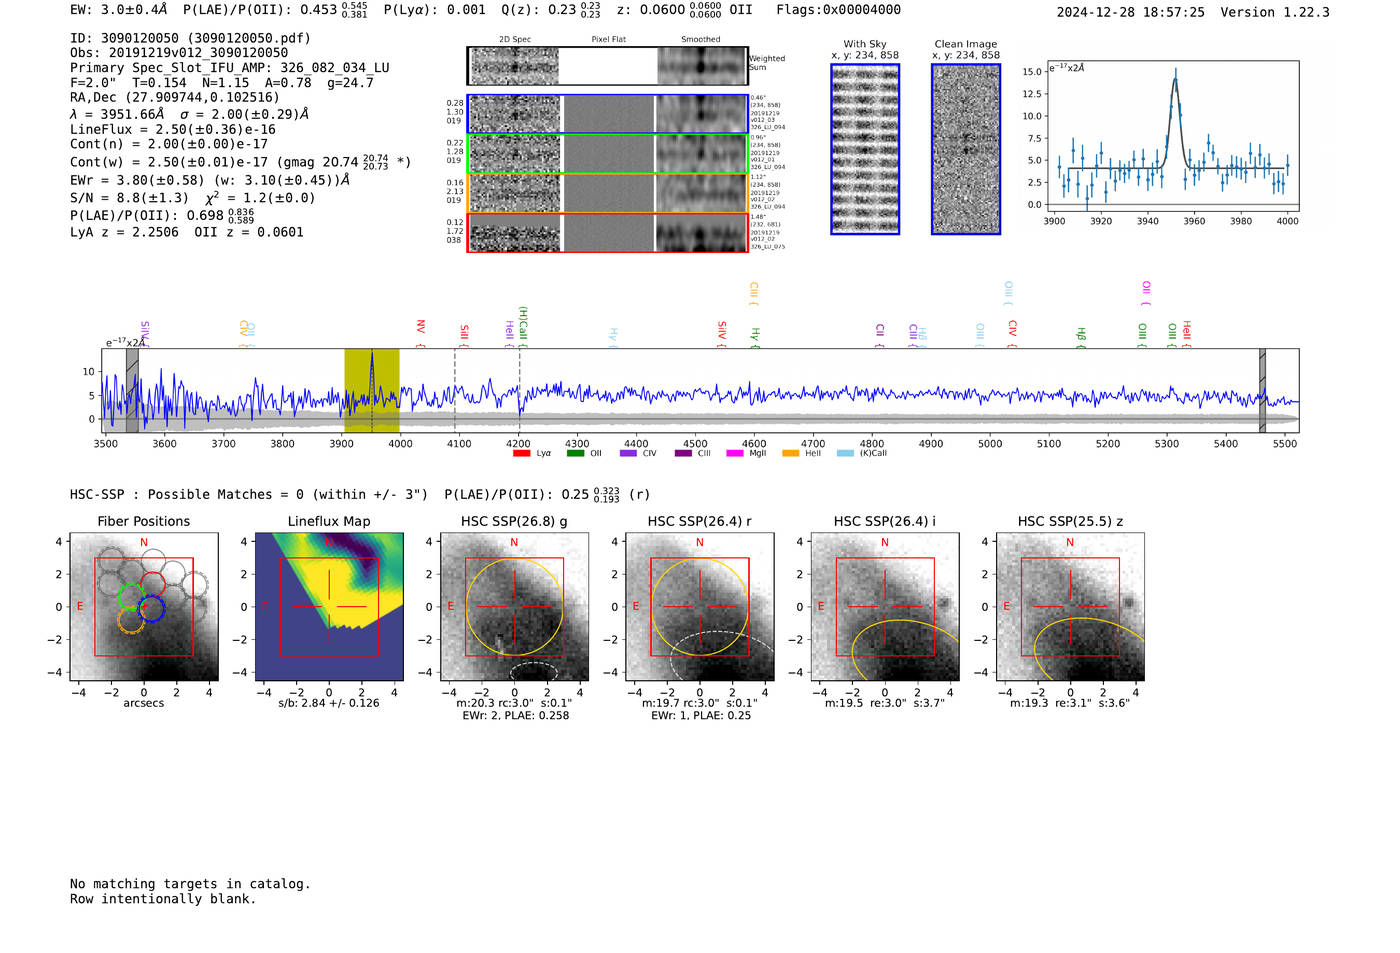Click the 'ID: 3090120050 (3090120050.pdf)' line
The height and width of the screenshot is (953, 1400).
point(190,38)
